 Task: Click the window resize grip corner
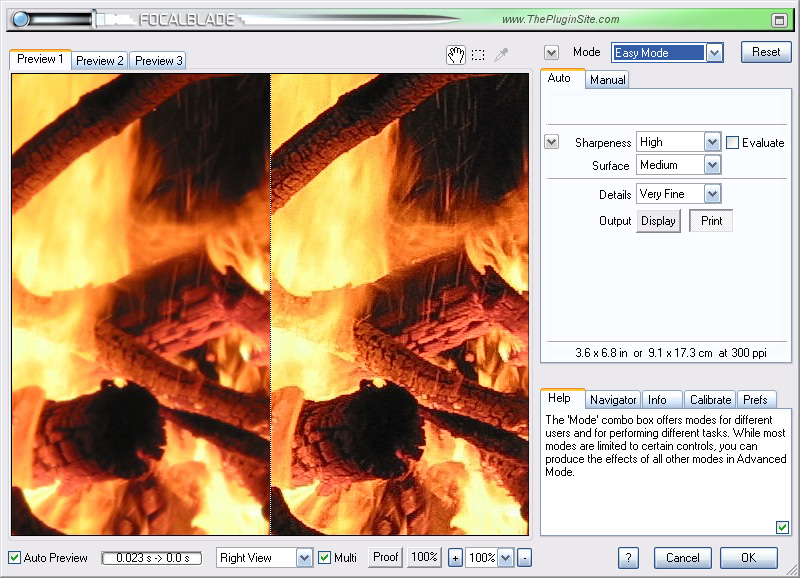click(792, 571)
